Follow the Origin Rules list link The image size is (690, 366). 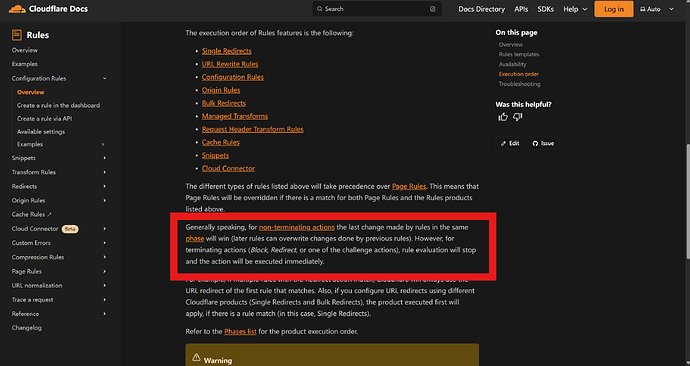pyautogui.click(x=221, y=90)
